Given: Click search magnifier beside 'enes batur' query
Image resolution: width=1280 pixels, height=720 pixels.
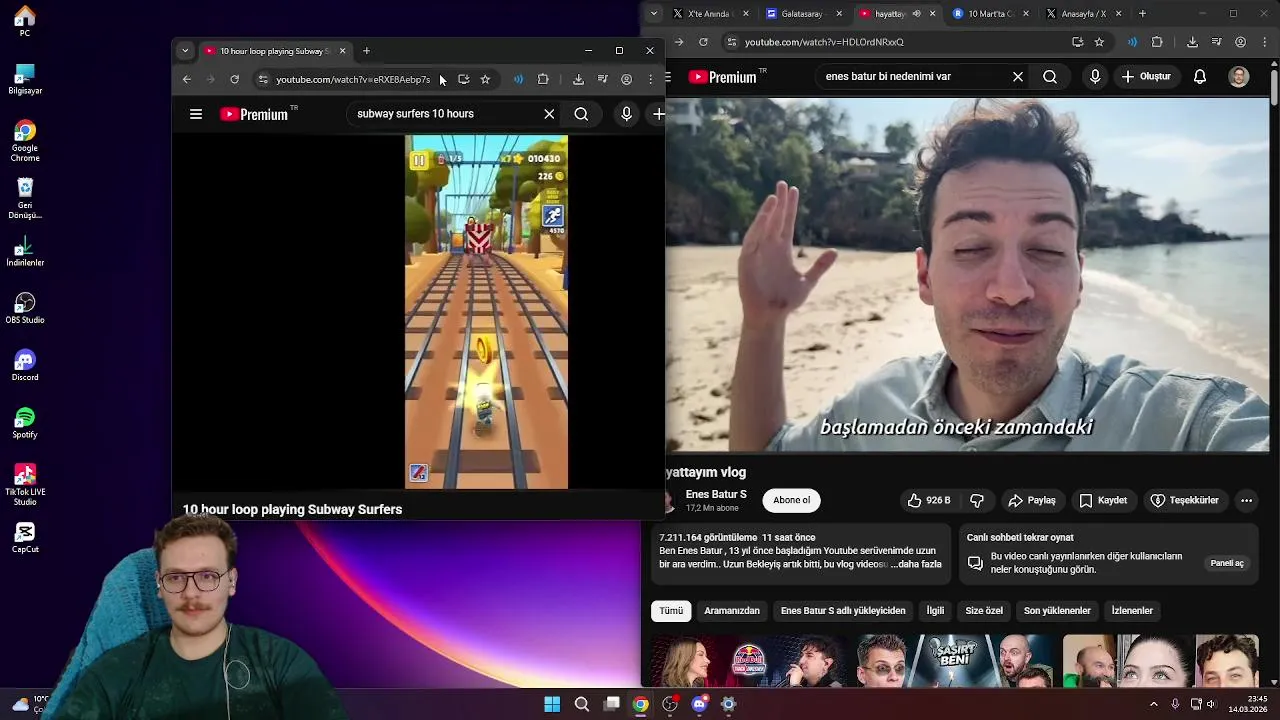Looking at the screenshot, I should [1050, 77].
